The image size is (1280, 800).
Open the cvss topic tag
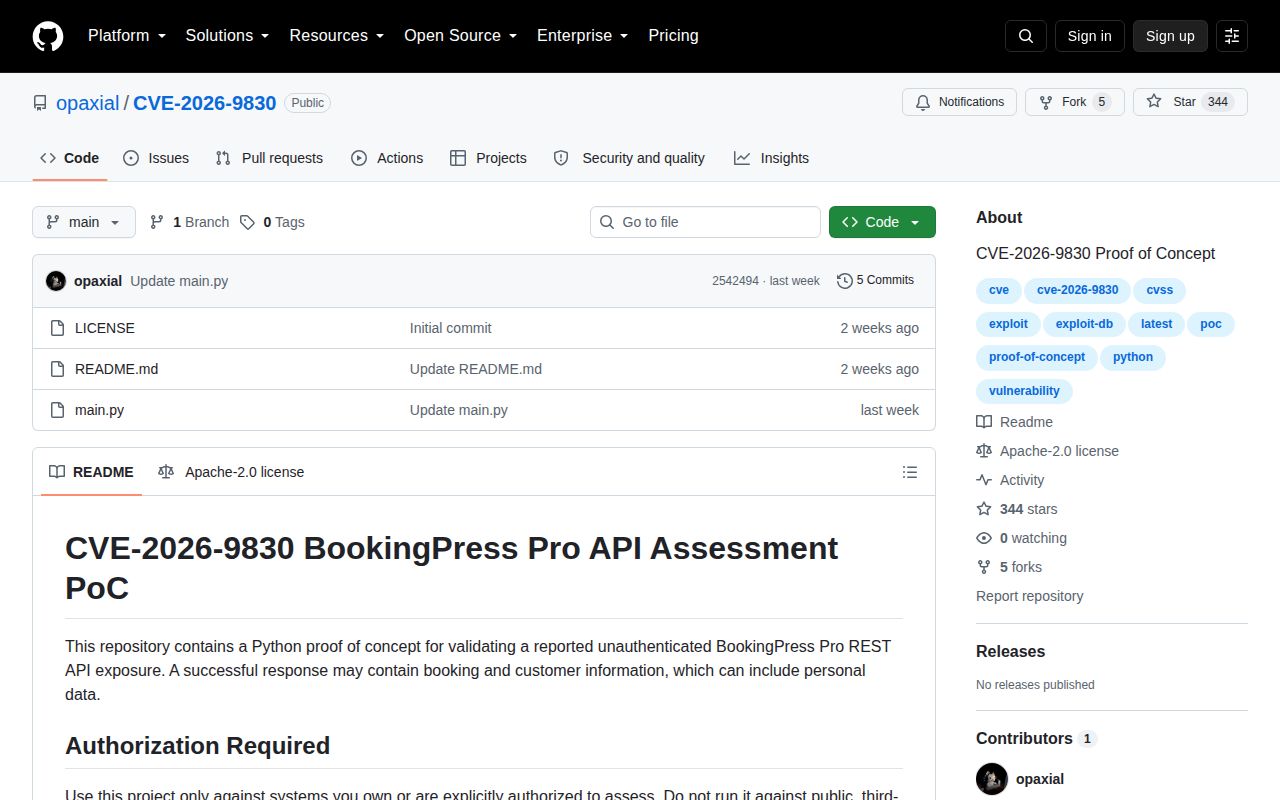click(1160, 290)
